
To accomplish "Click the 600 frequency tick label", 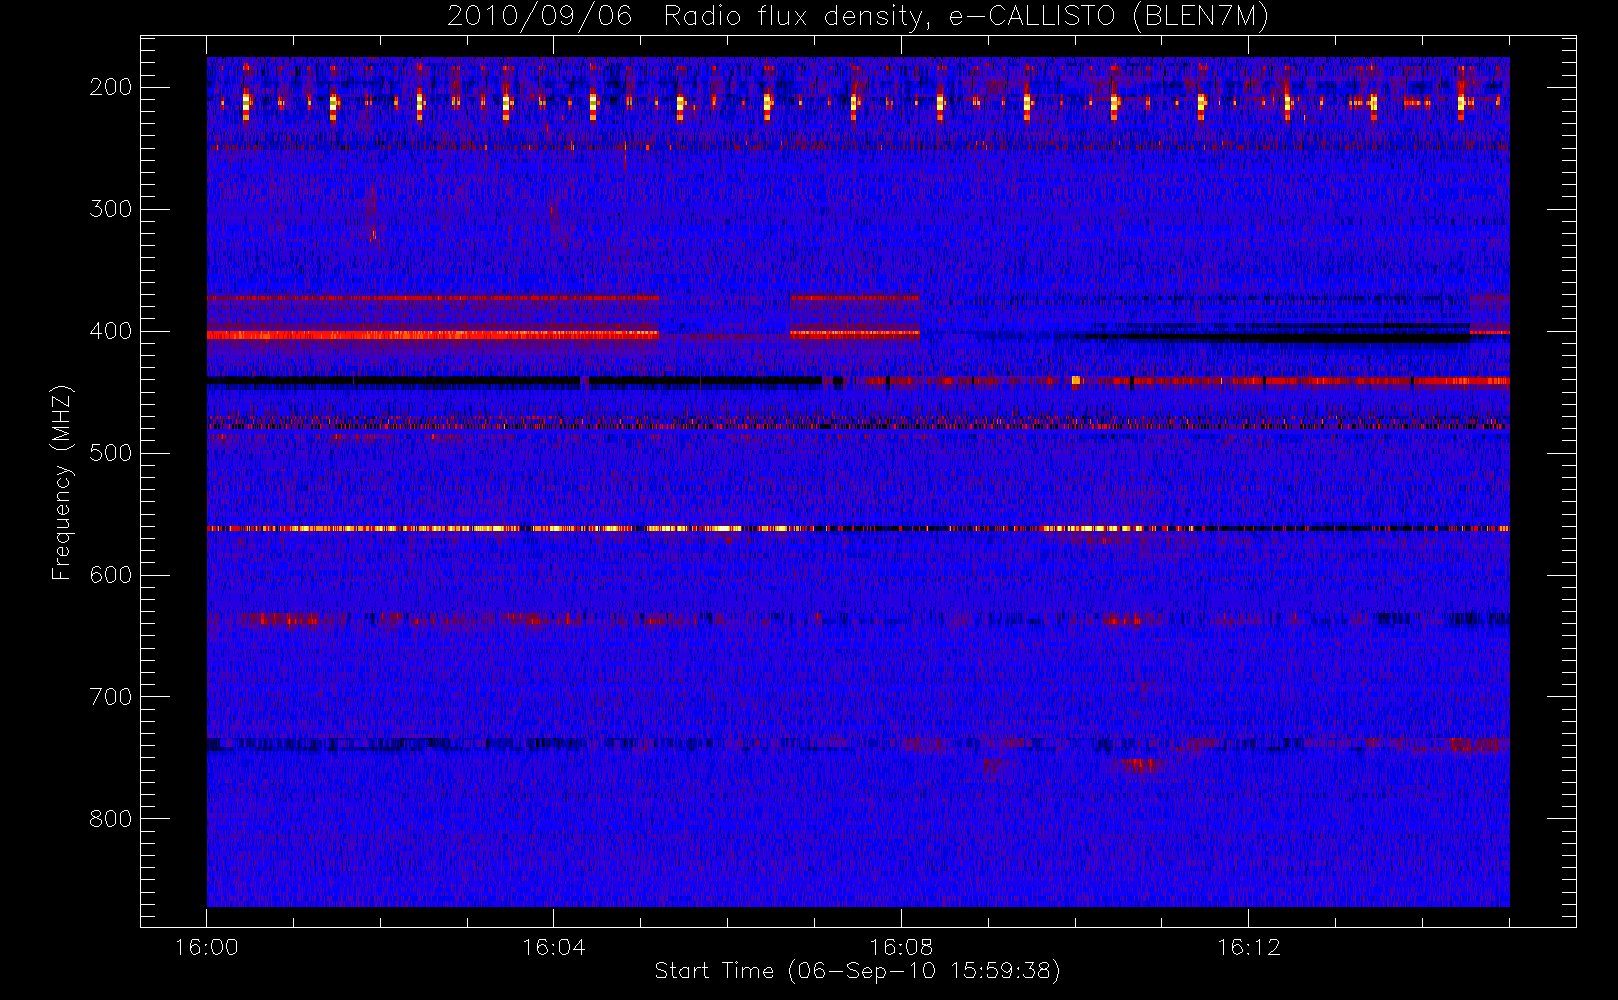I will pyautogui.click(x=110, y=575).
